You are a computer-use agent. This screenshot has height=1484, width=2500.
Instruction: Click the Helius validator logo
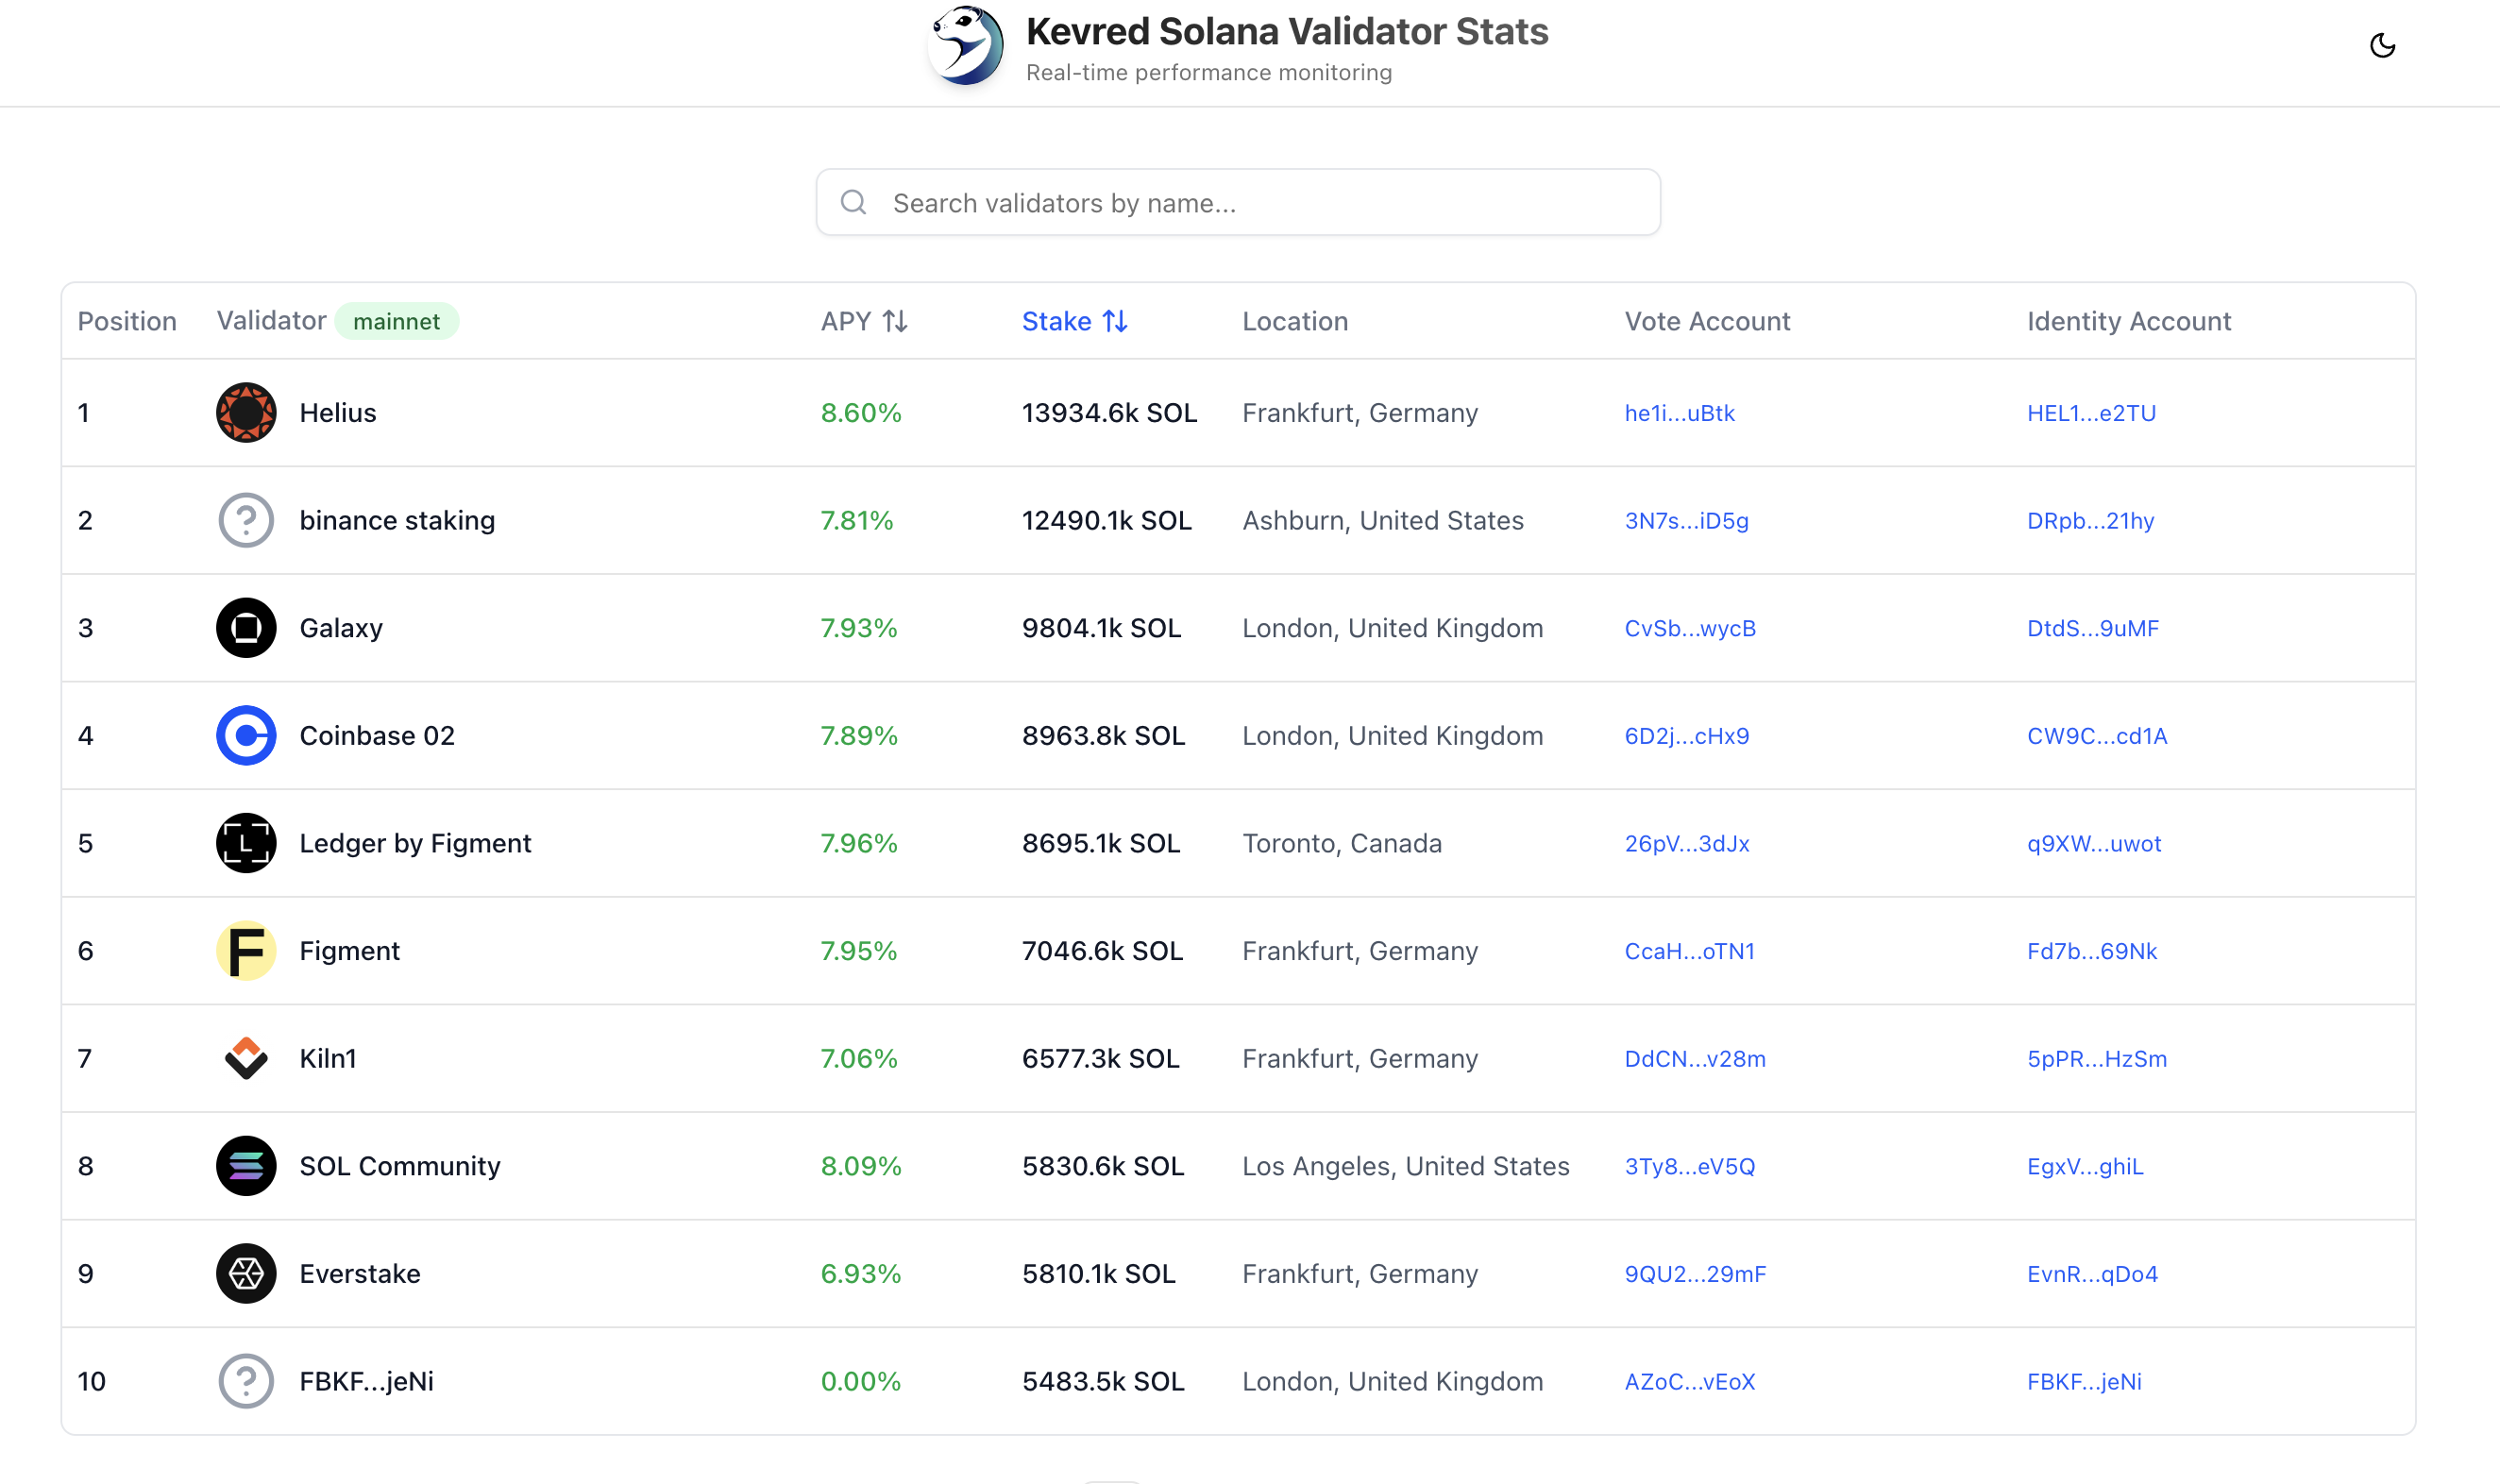point(246,413)
